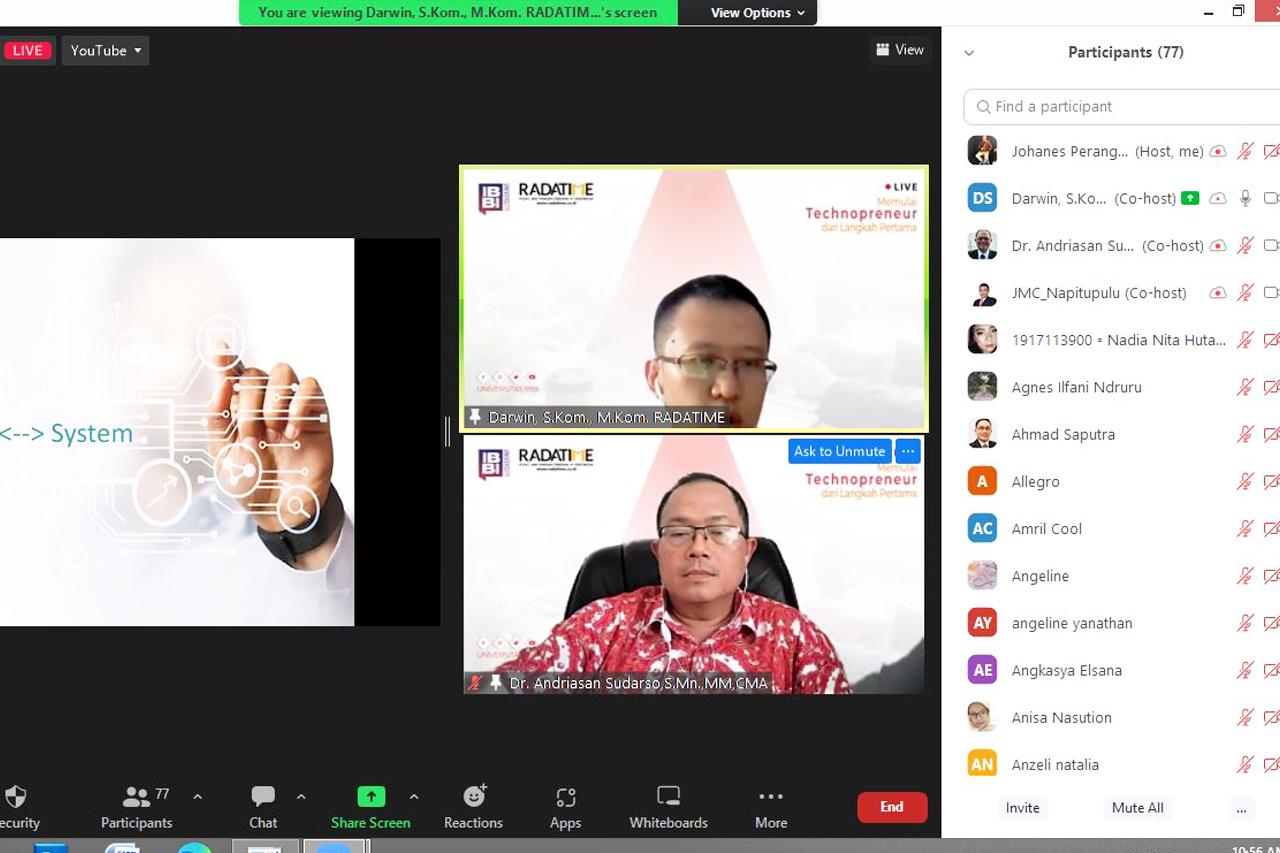Click the Find a participant search field
Viewport: 1280px width, 853px height.
[1122, 106]
